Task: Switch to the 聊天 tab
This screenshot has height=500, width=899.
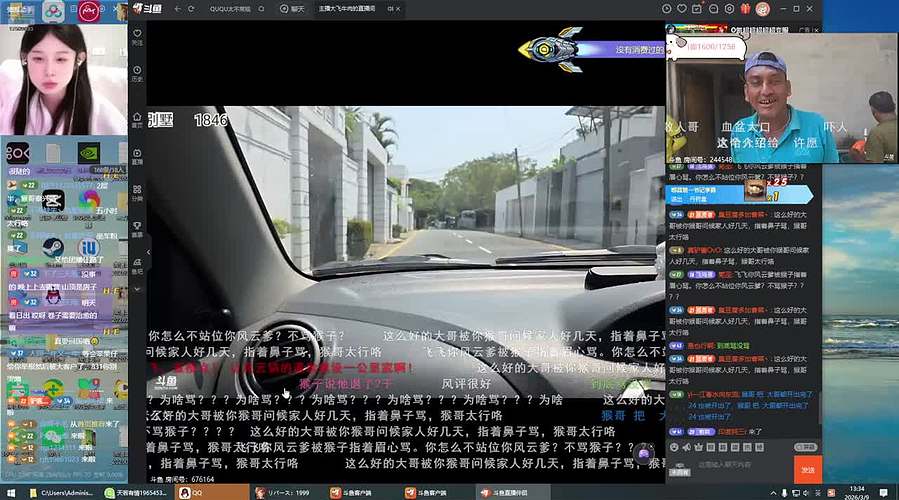Action: (292, 8)
